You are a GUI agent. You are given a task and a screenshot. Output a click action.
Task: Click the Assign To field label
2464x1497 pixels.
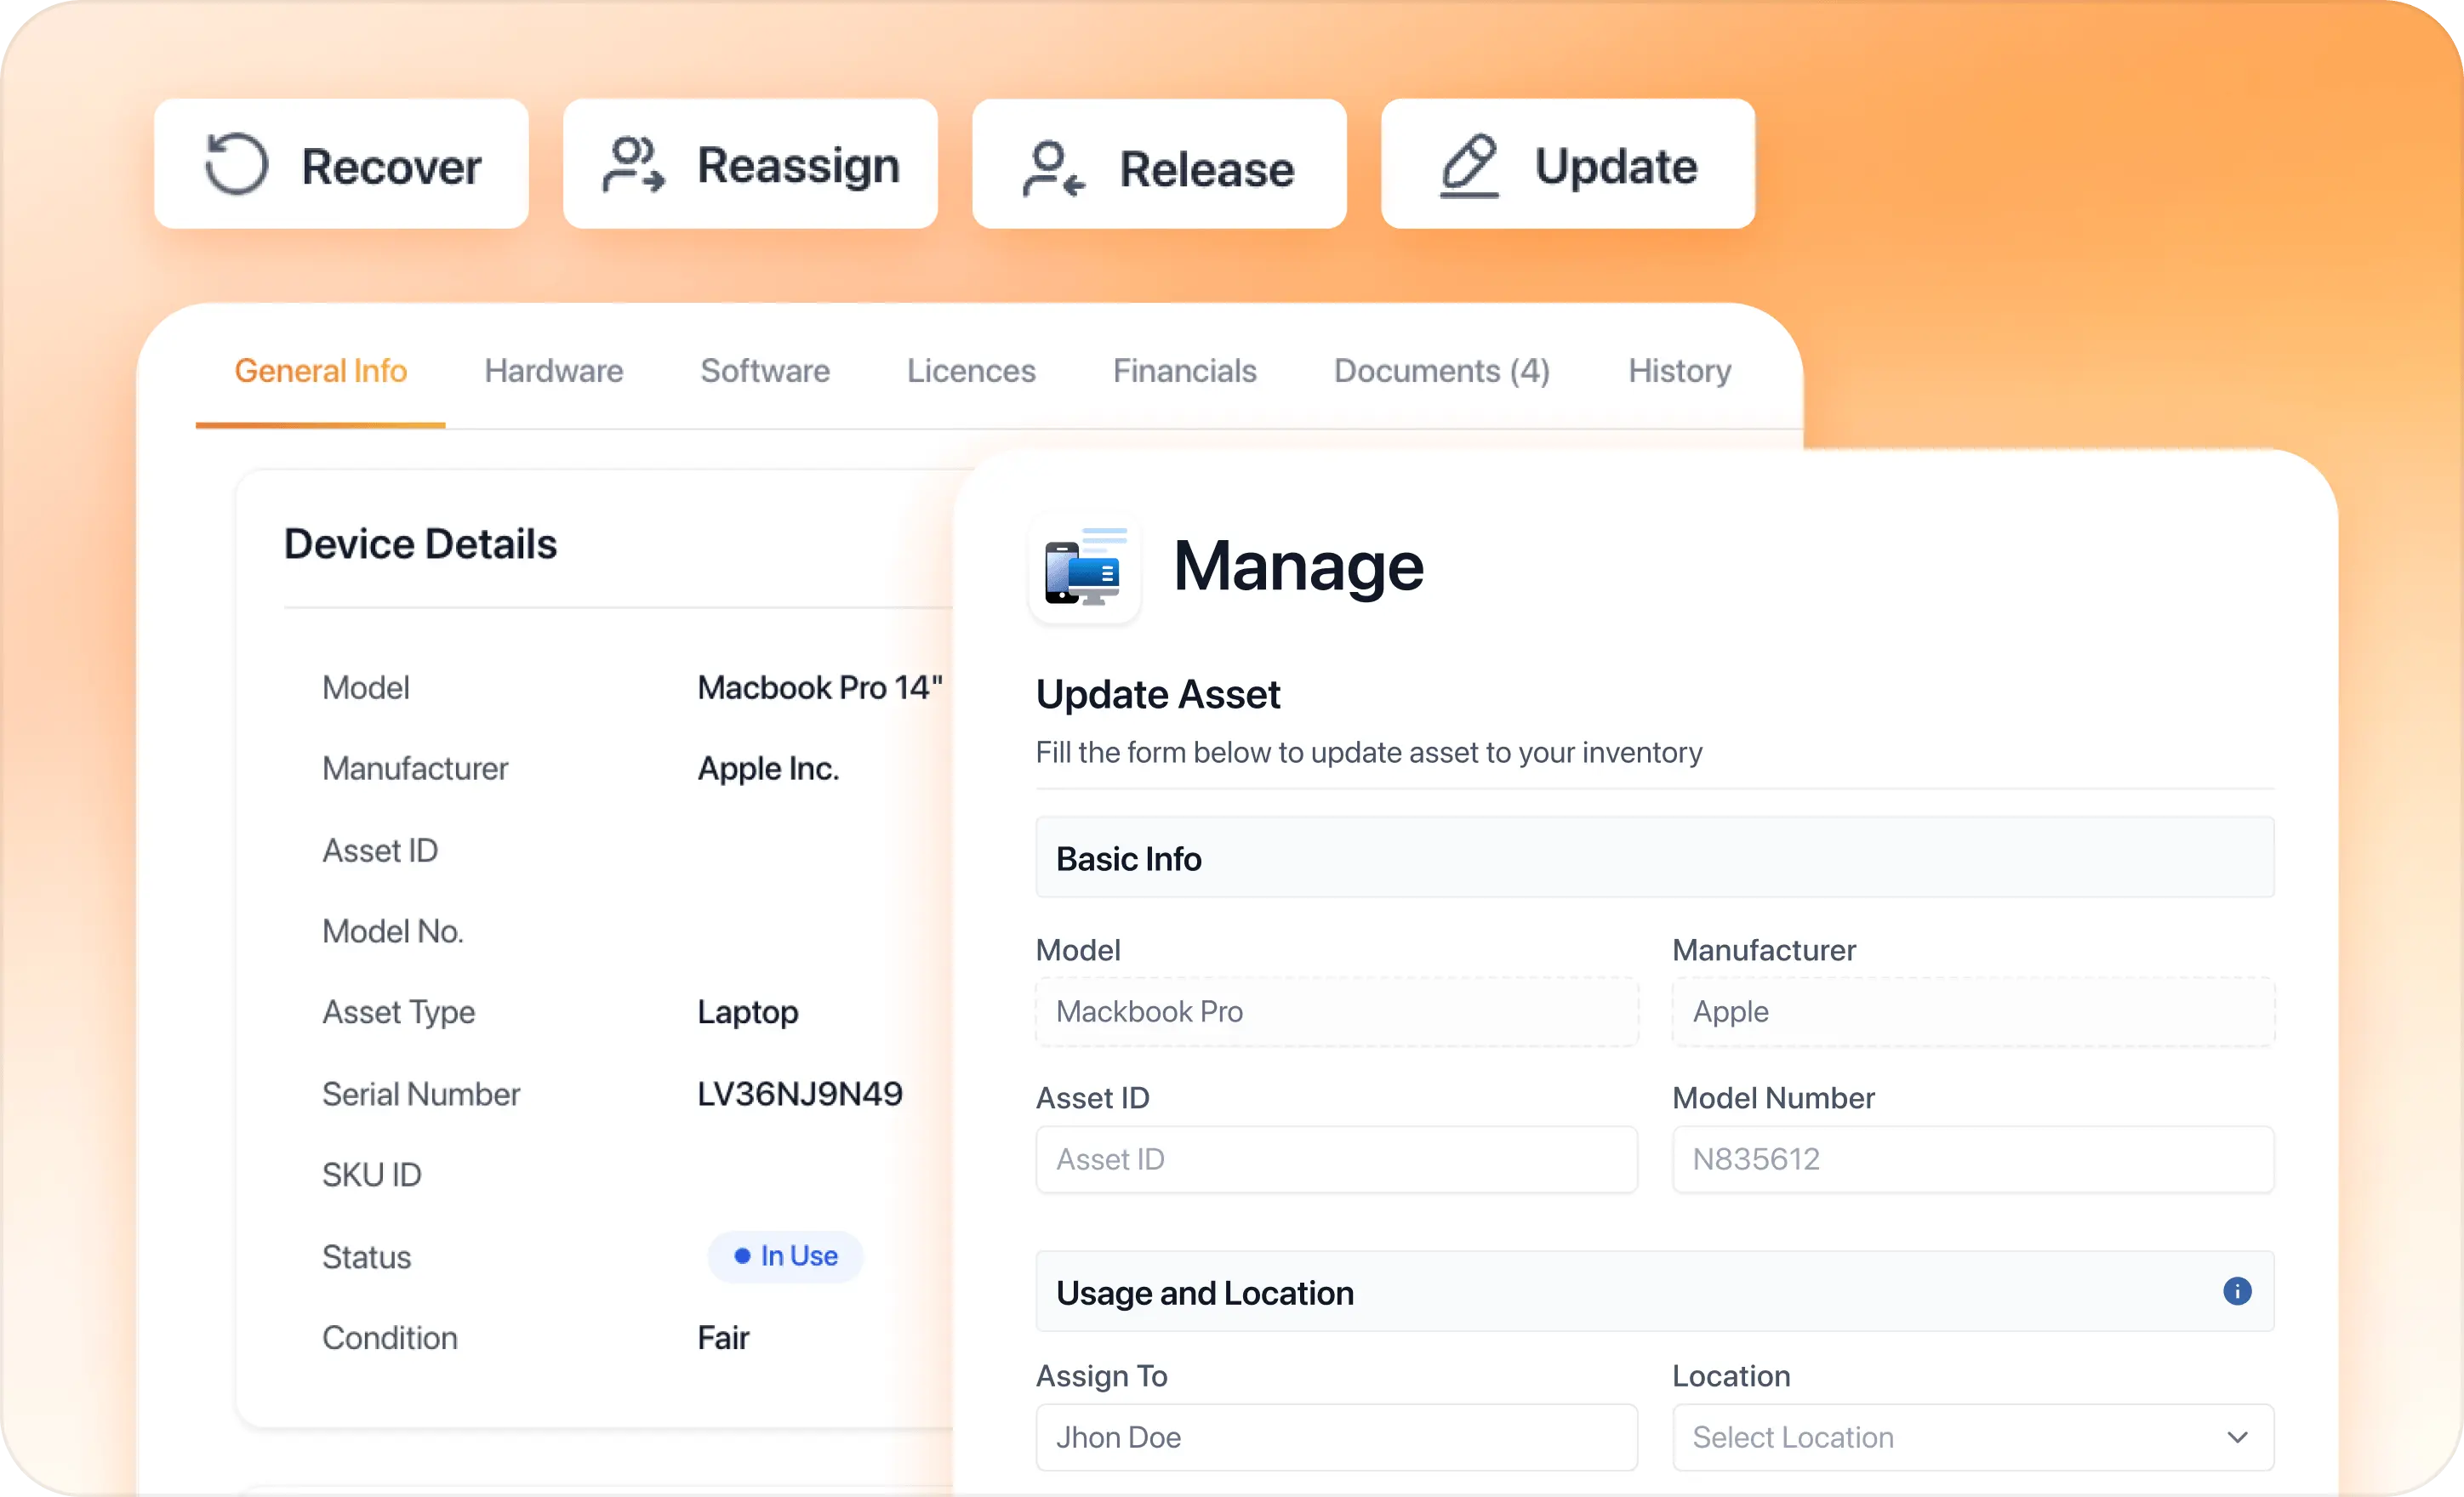[x=1101, y=1375]
